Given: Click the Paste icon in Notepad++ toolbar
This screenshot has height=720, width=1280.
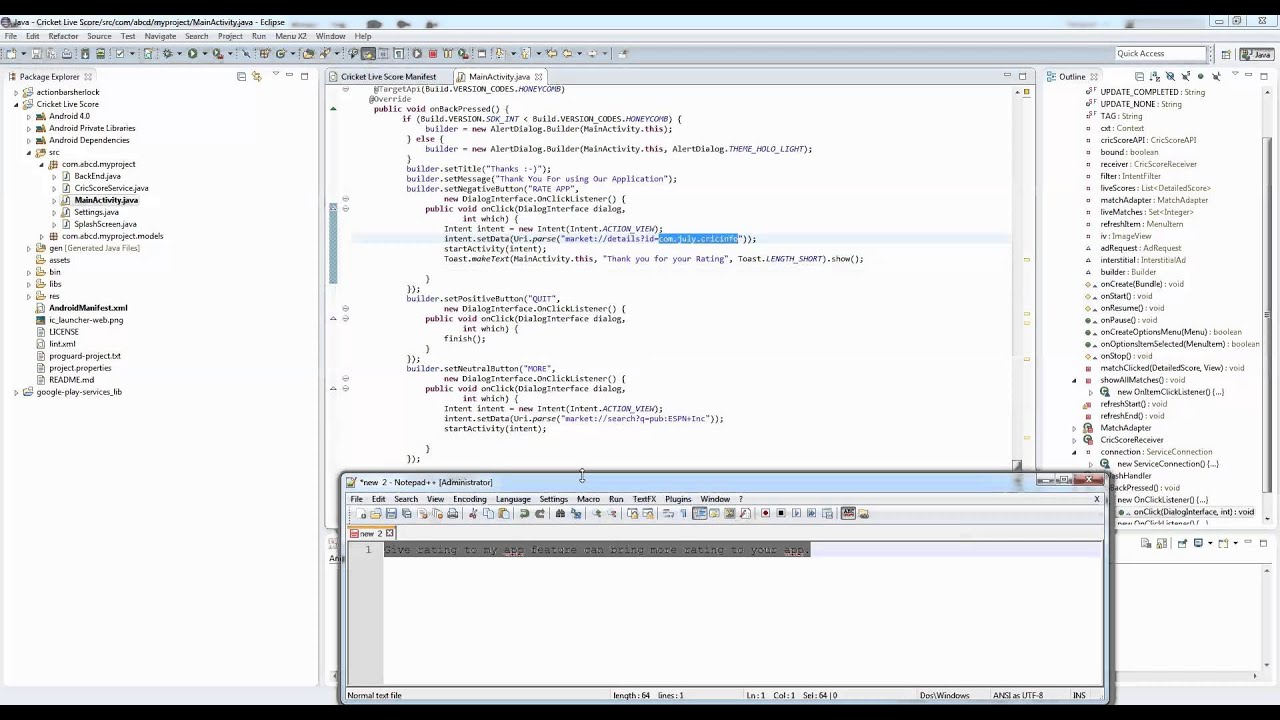Looking at the screenshot, I should [x=504, y=514].
